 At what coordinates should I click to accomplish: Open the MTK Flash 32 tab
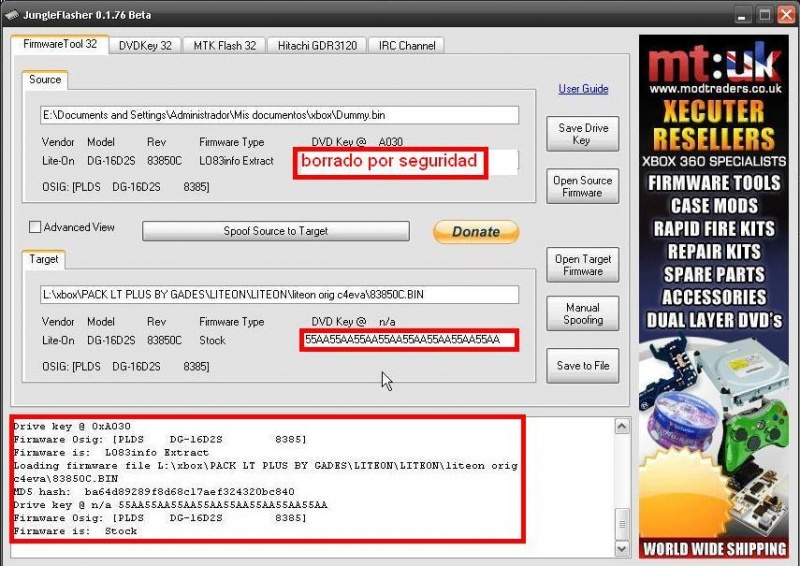[224, 46]
